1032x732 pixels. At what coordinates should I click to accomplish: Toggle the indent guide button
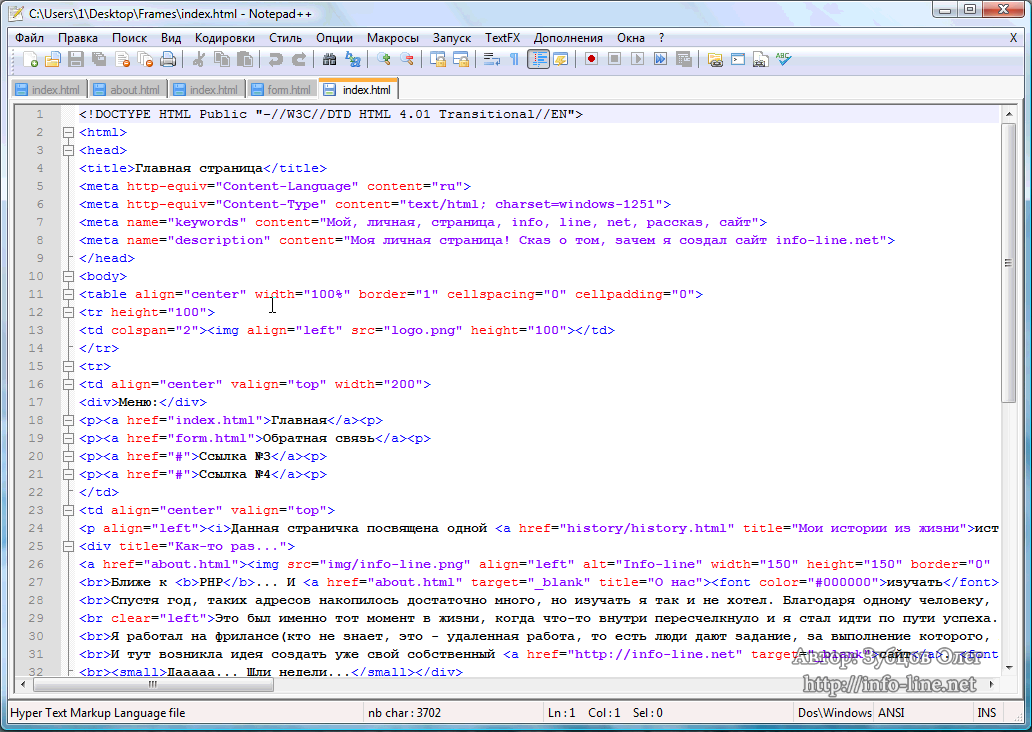click(x=539, y=60)
